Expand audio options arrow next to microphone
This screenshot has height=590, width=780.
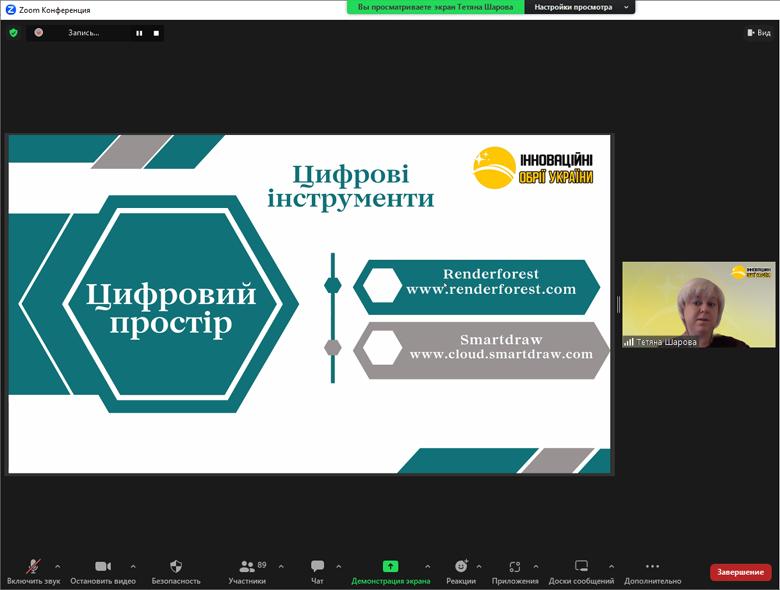58,566
